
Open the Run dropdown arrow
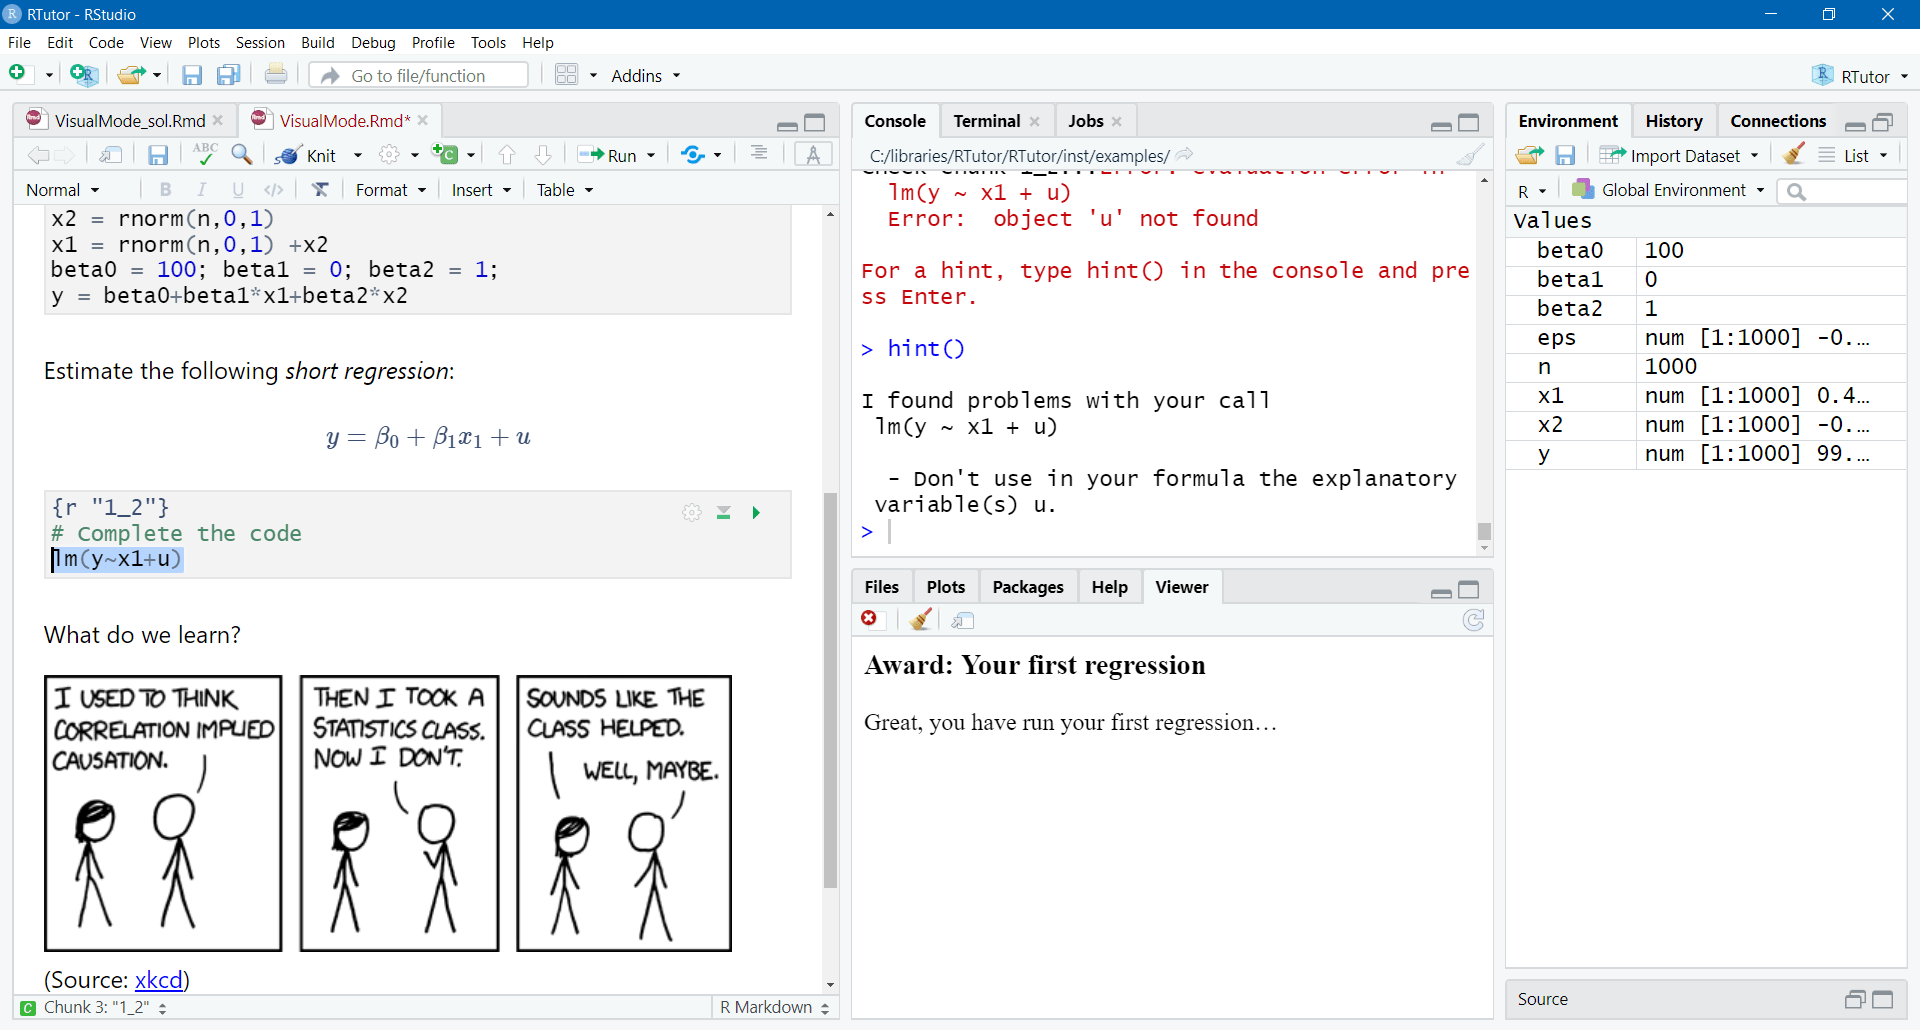pos(651,155)
